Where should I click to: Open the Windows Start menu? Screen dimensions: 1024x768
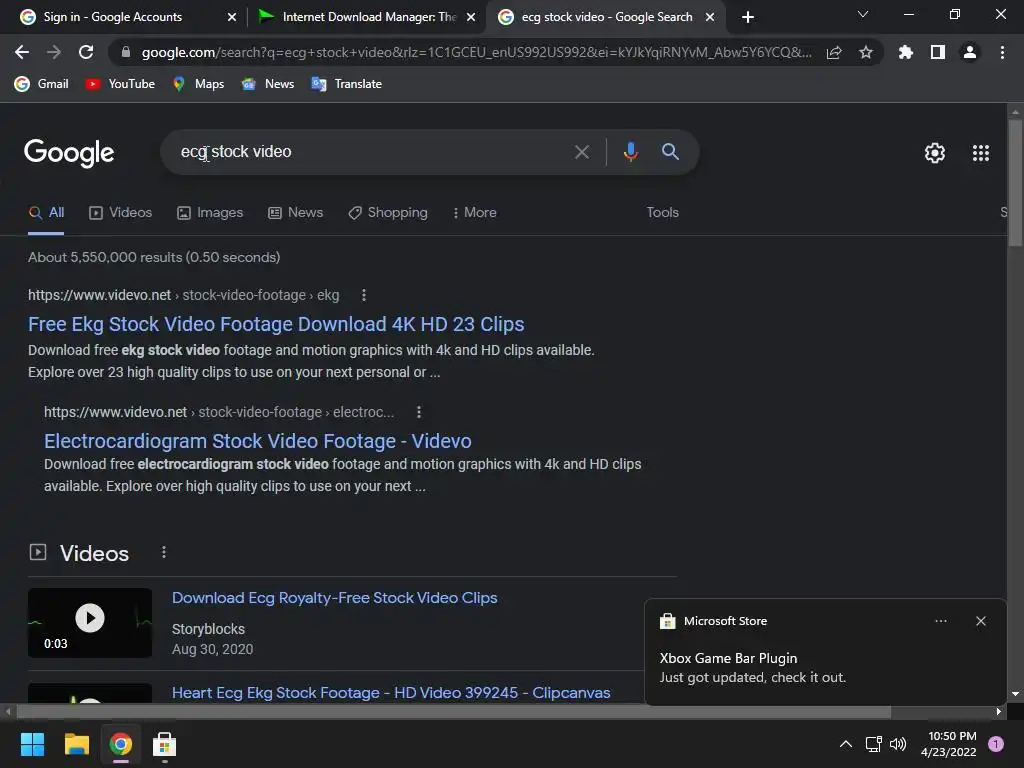32,744
